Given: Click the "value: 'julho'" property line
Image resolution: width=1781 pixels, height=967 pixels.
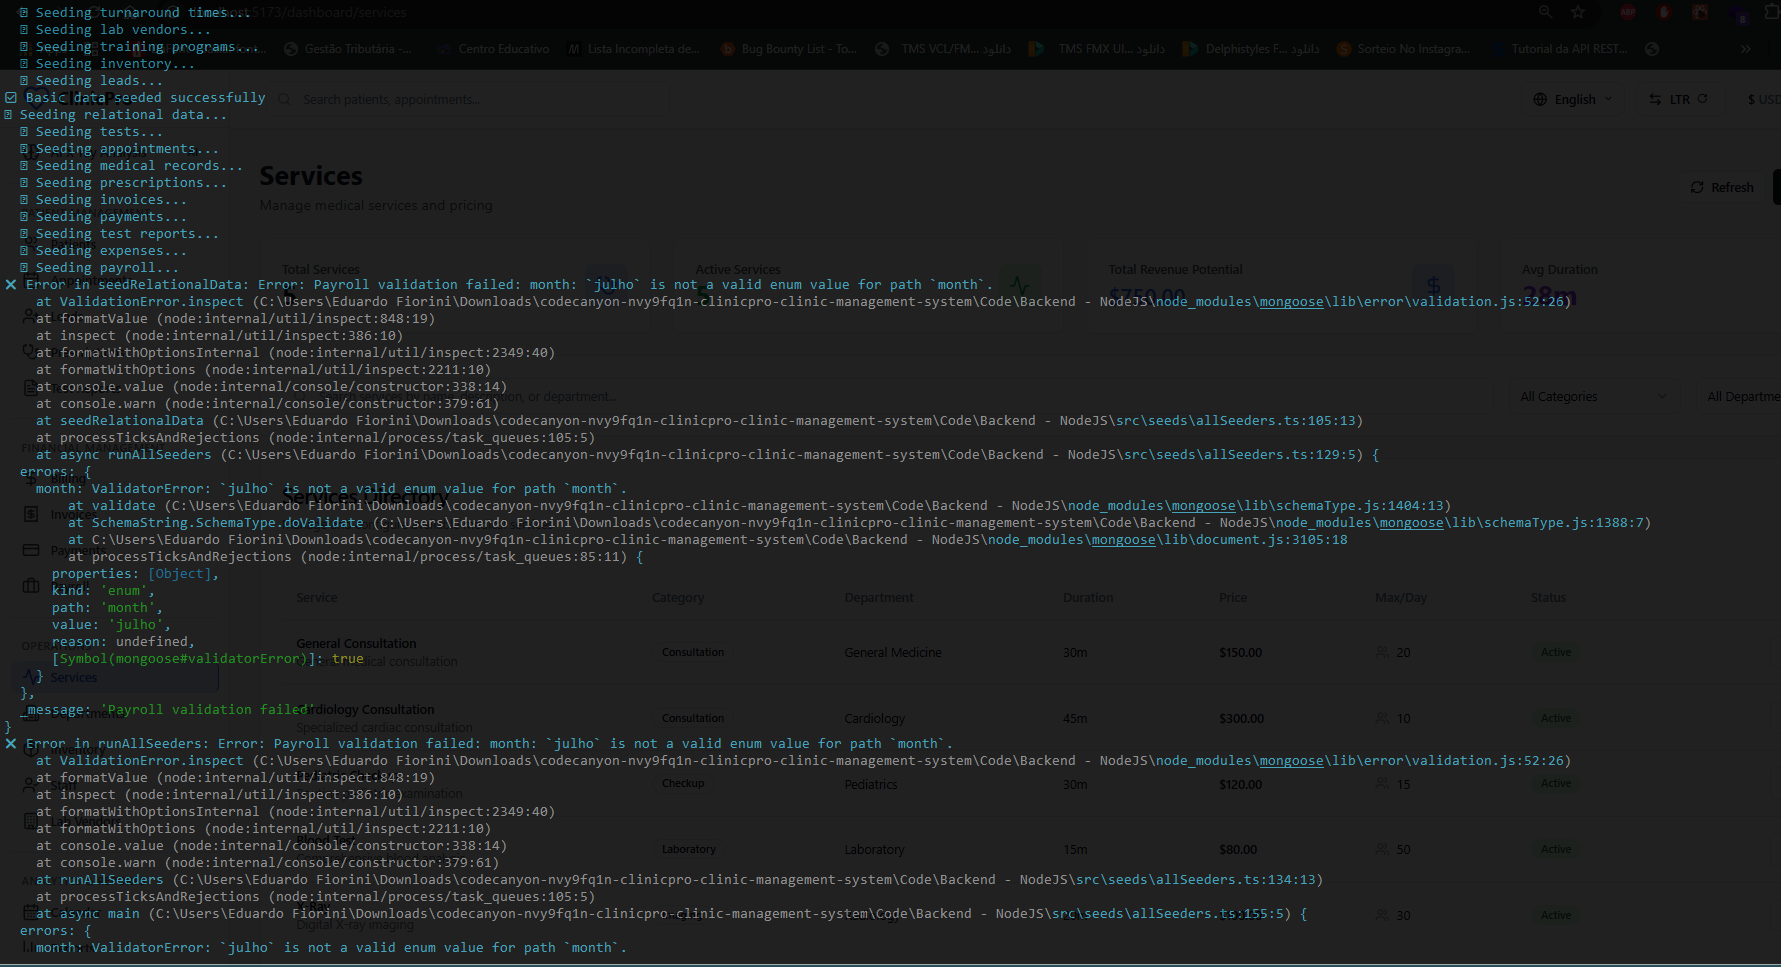Looking at the screenshot, I should 110,624.
